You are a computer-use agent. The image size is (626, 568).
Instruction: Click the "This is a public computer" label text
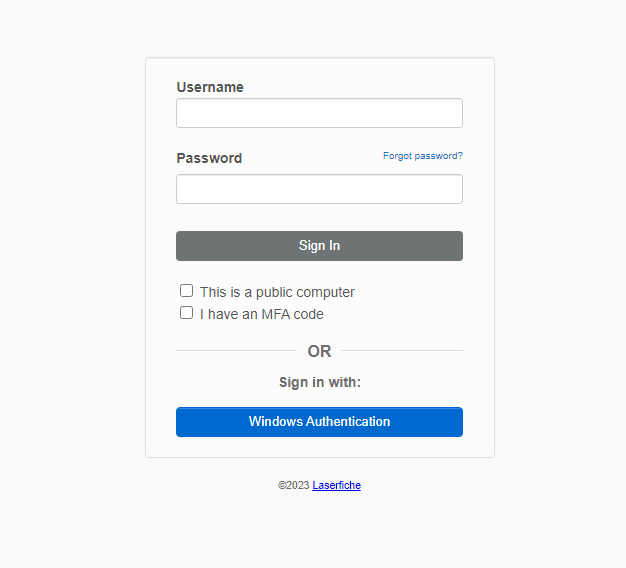pos(277,292)
